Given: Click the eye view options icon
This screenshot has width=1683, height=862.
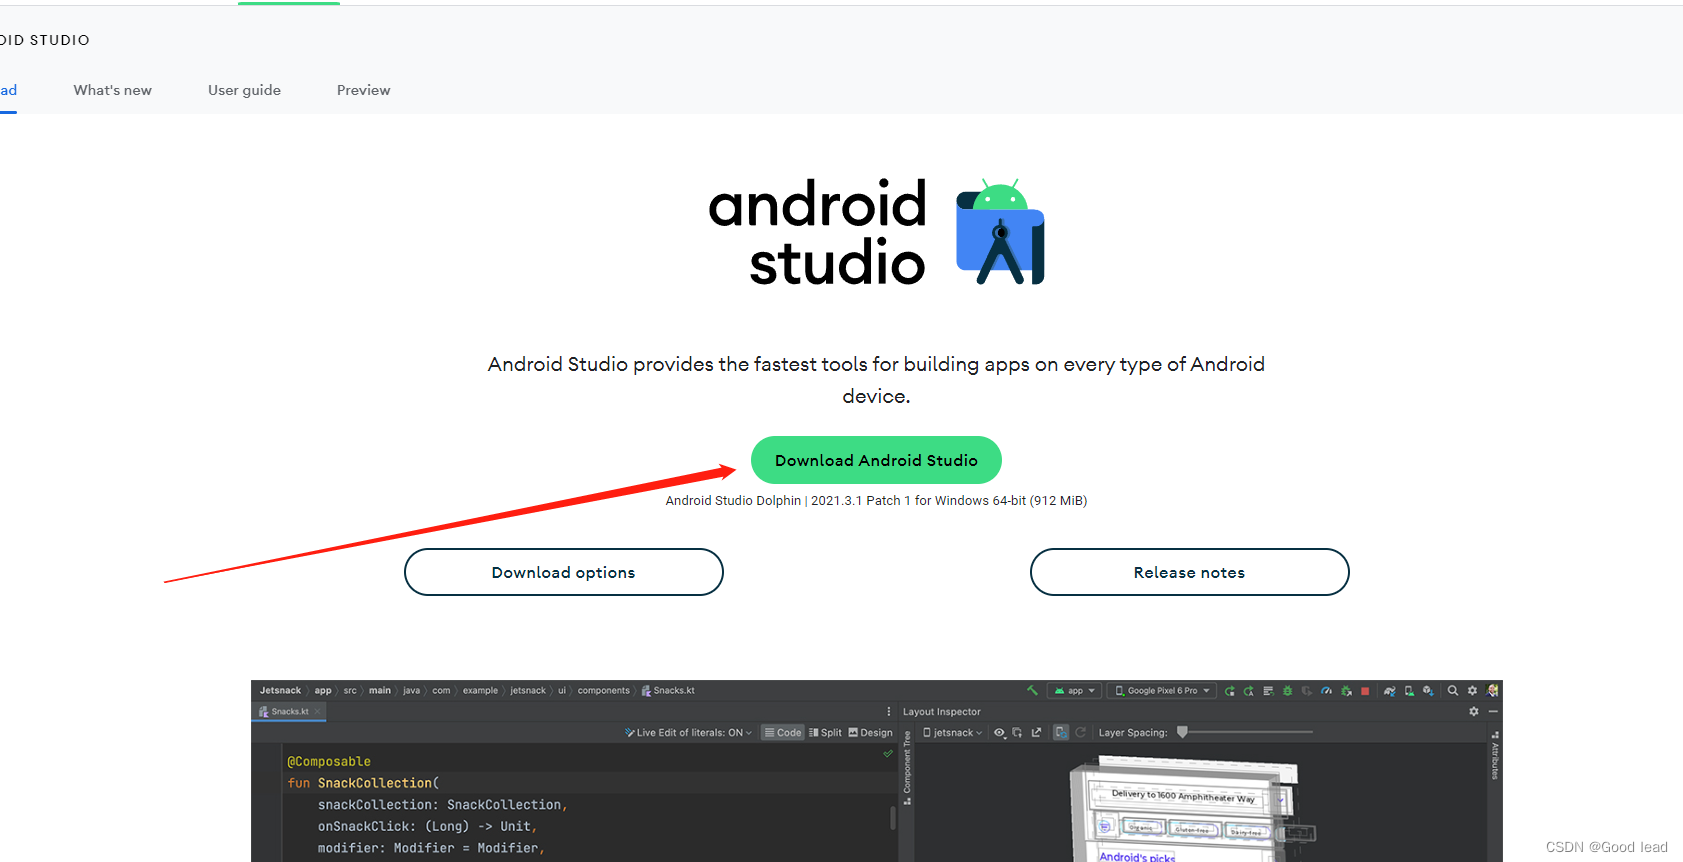Looking at the screenshot, I should coord(1000,733).
